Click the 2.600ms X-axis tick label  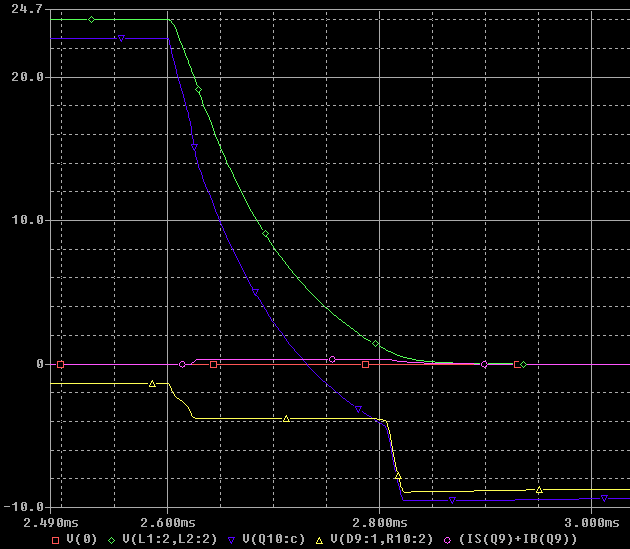168,521
